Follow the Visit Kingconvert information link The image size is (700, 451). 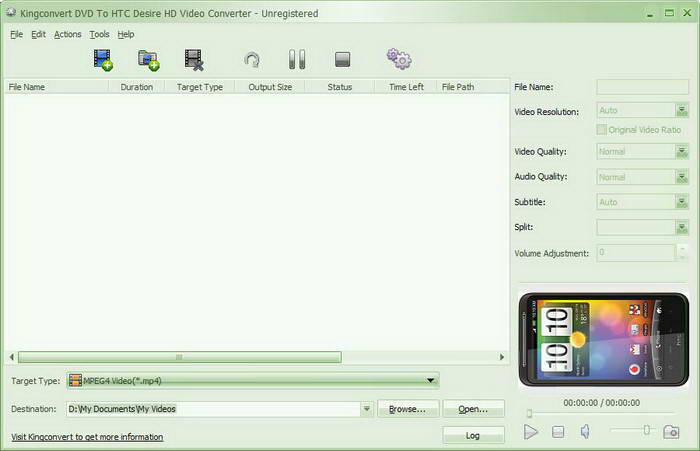[x=87, y=437]
